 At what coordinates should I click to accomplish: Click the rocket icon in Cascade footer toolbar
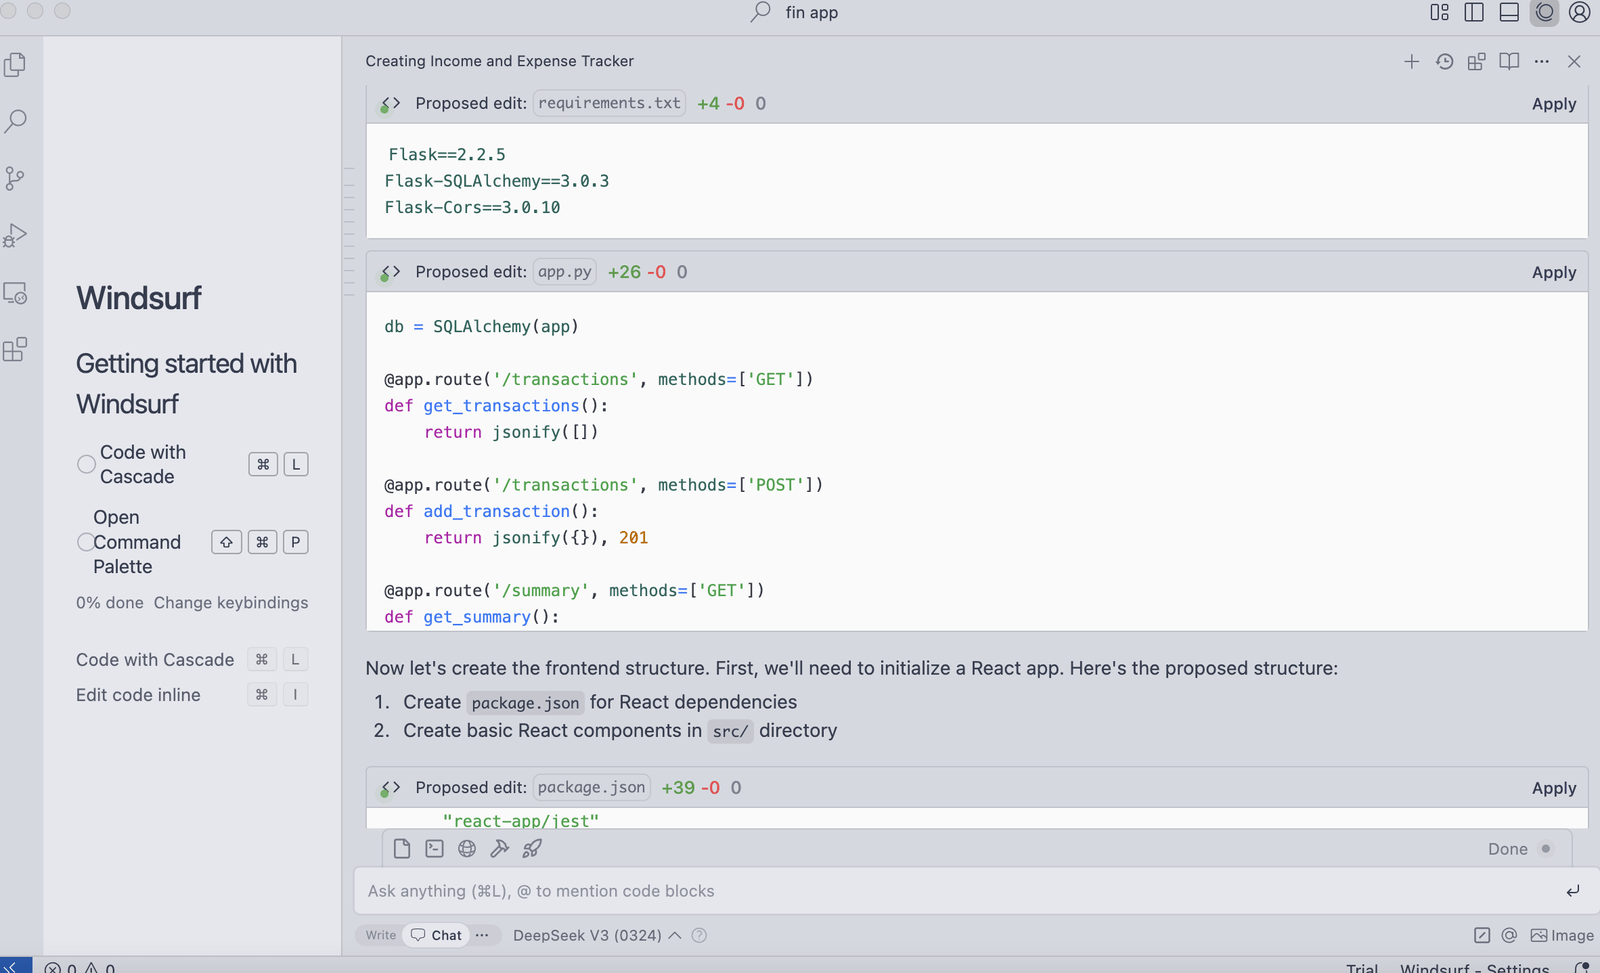[x=532, y=849]
